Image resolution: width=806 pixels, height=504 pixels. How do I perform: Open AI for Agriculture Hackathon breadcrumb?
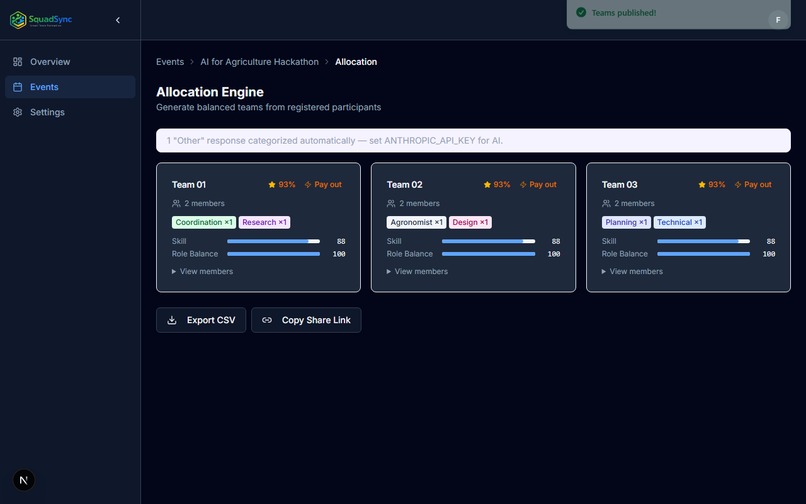coord(259,62)
